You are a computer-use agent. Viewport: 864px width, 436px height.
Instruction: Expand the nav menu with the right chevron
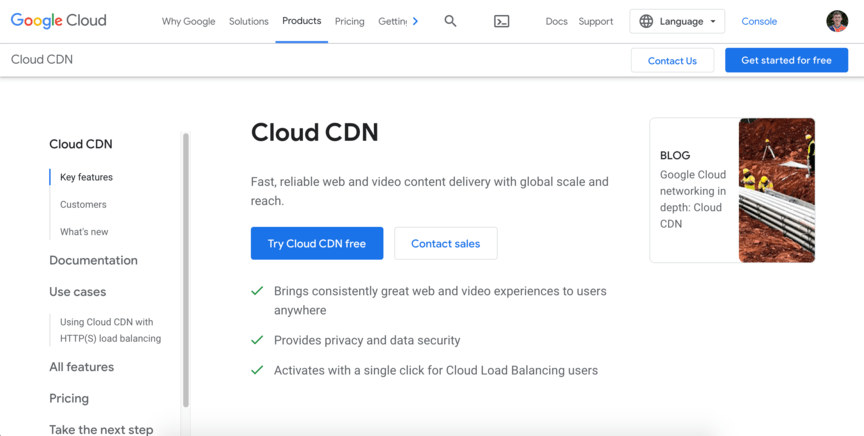415,21
